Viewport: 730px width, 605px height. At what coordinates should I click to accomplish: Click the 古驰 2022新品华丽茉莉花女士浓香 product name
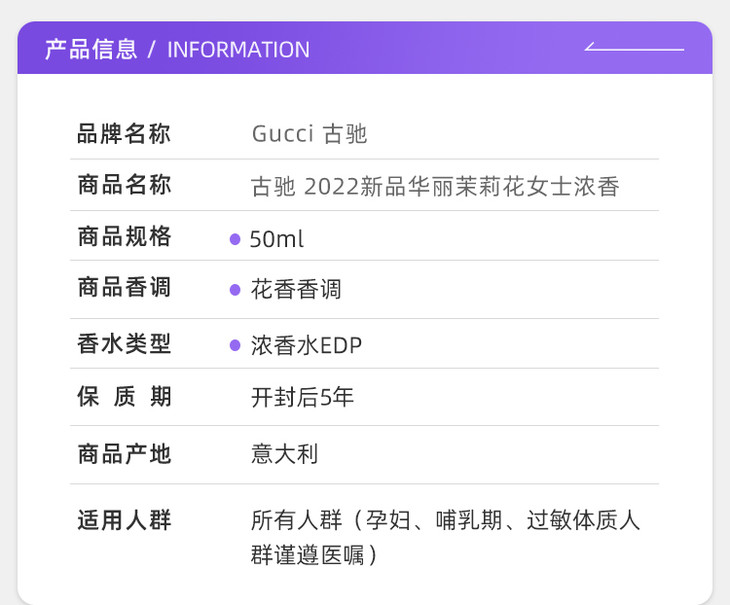pyautogui.click(x=435, y=186)
